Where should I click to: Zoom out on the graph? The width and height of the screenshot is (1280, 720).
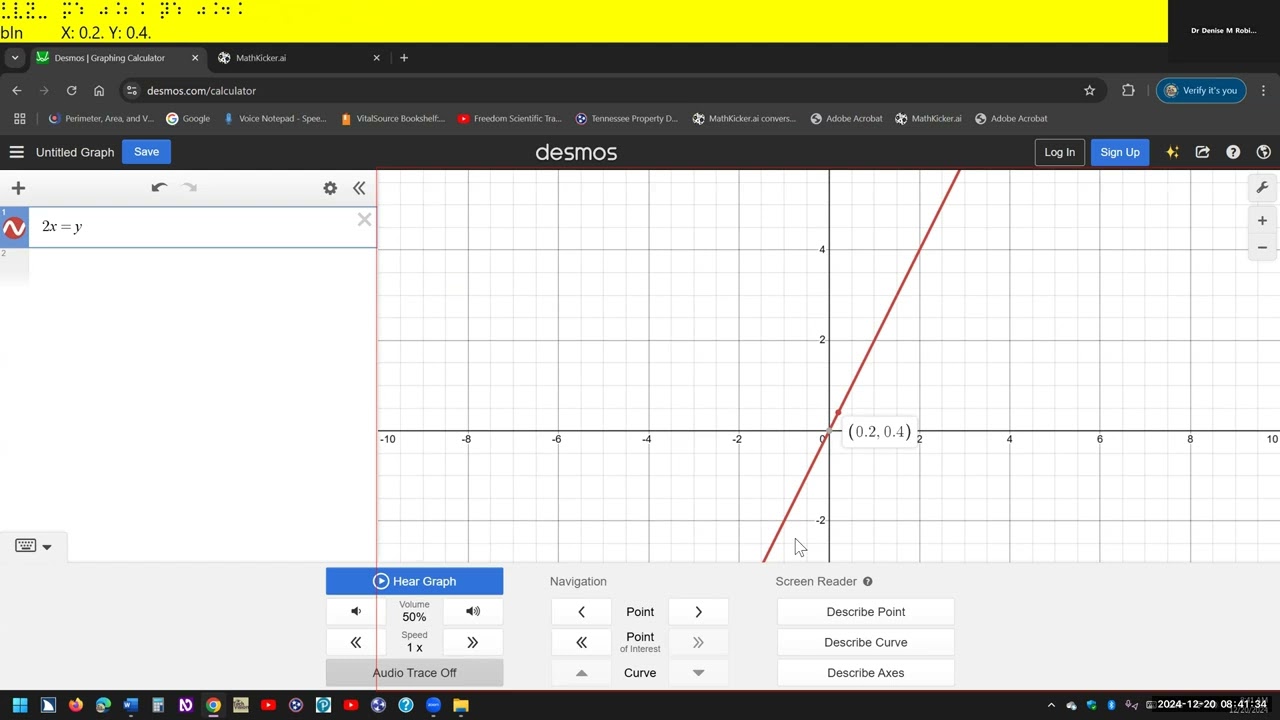tap(1262, 248)
